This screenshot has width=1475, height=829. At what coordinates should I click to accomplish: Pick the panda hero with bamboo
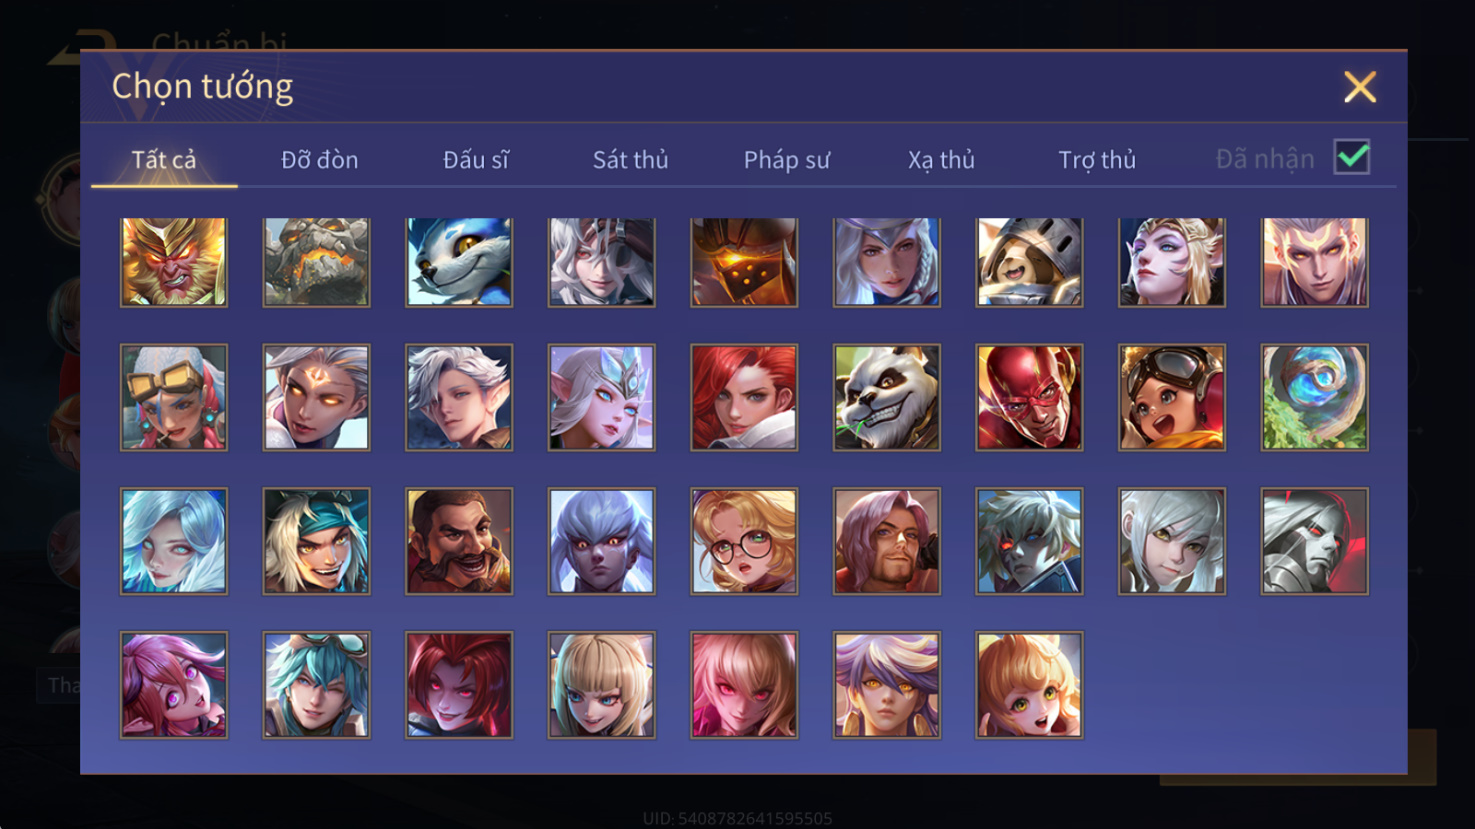point(887,398)
